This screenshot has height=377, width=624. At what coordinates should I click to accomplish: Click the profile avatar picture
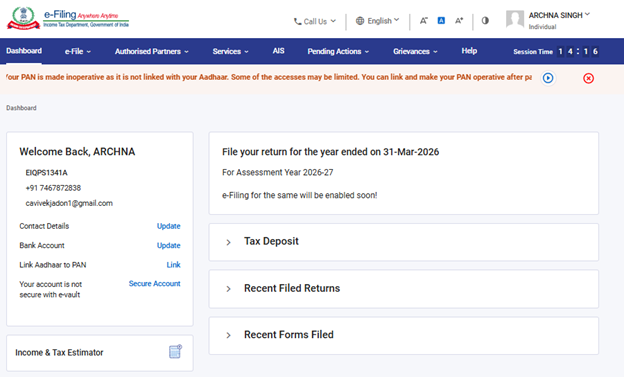tap(515, 19)
